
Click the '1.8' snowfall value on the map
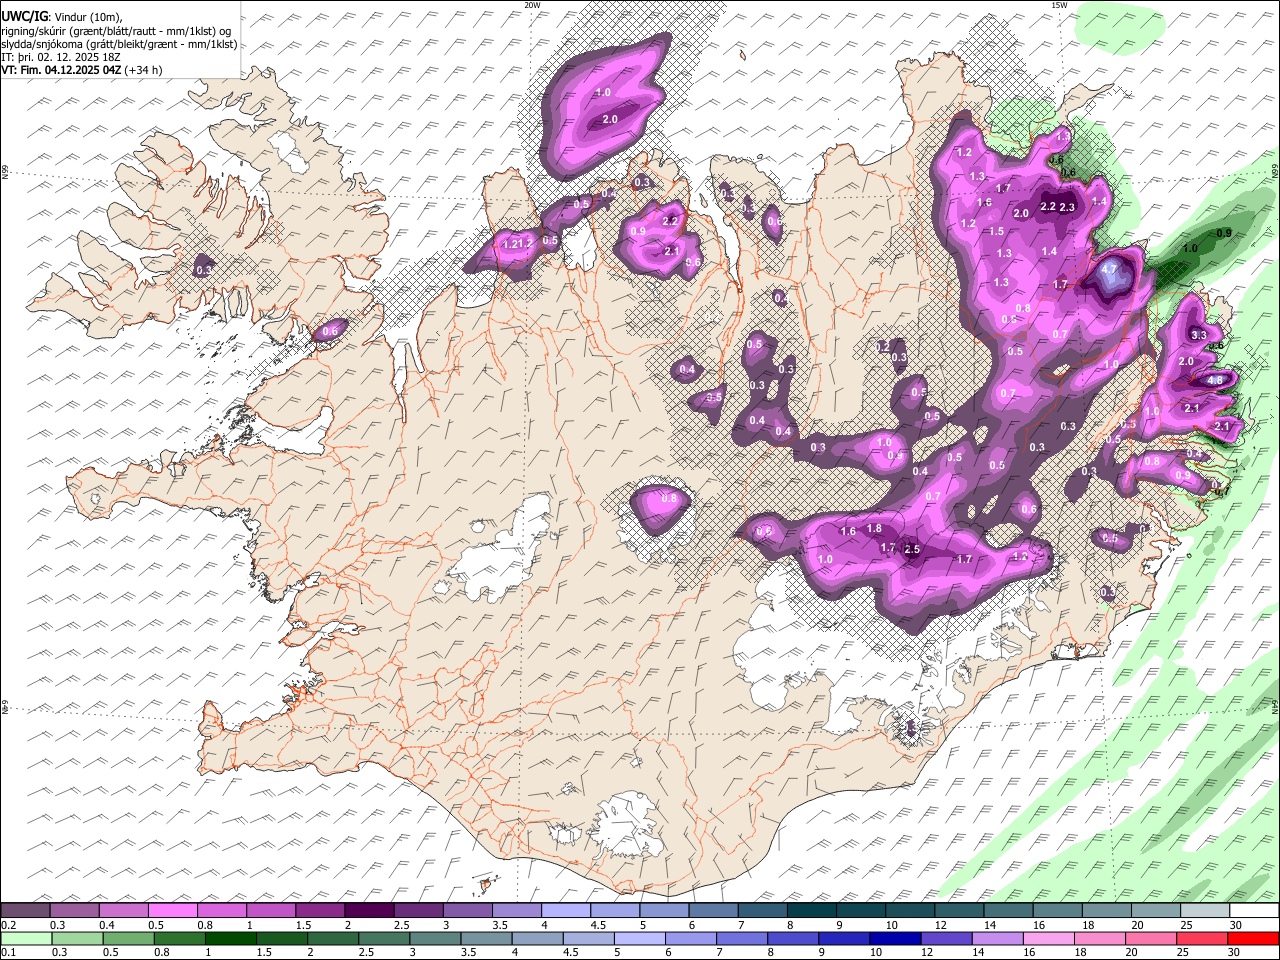point(874,529)
